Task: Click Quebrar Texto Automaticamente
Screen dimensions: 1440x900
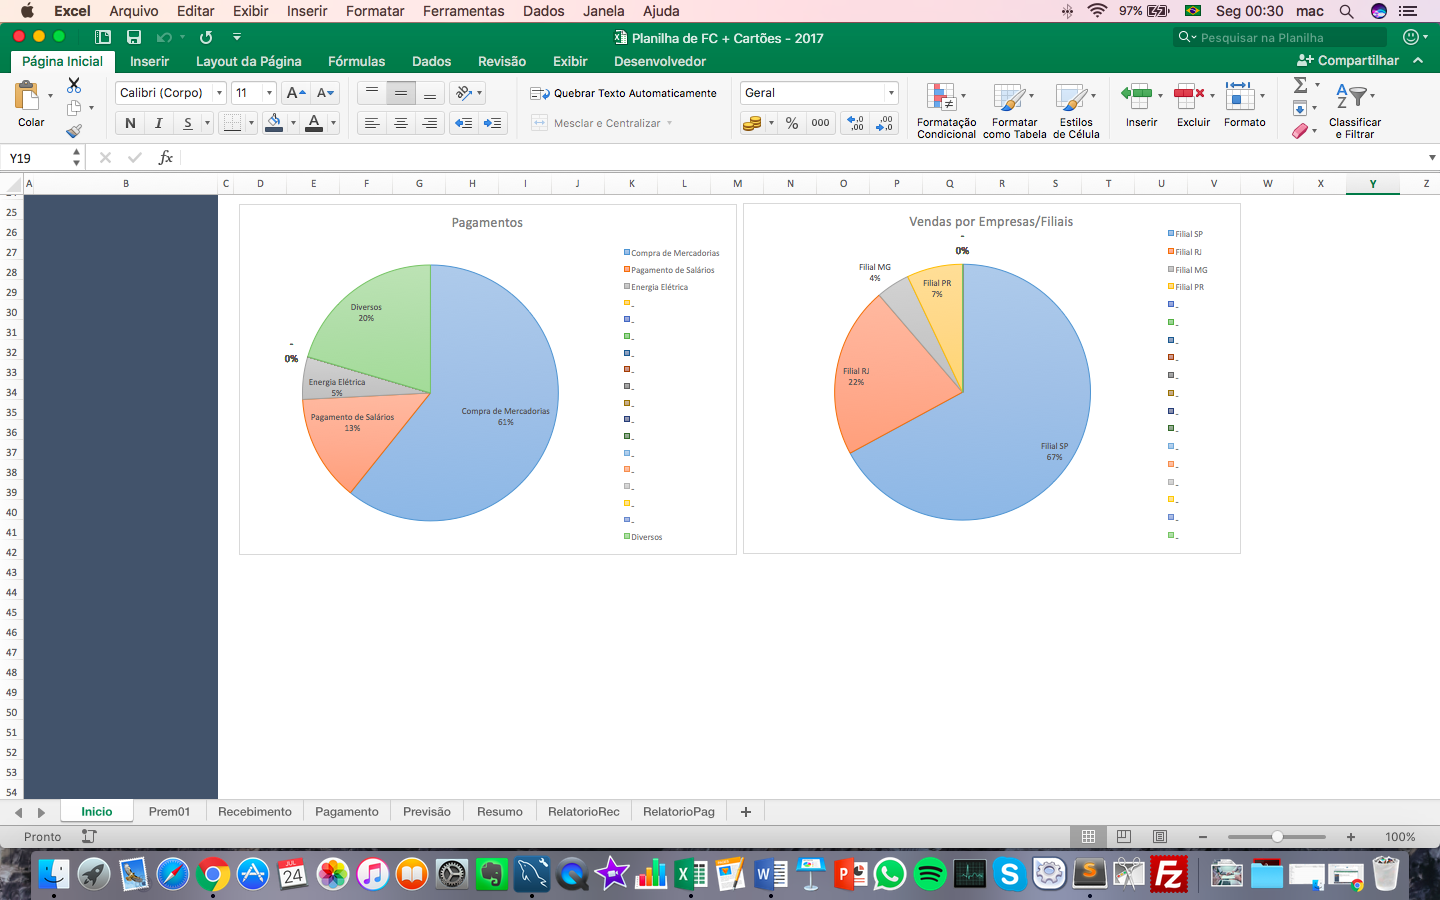Action: pos(623,93)
